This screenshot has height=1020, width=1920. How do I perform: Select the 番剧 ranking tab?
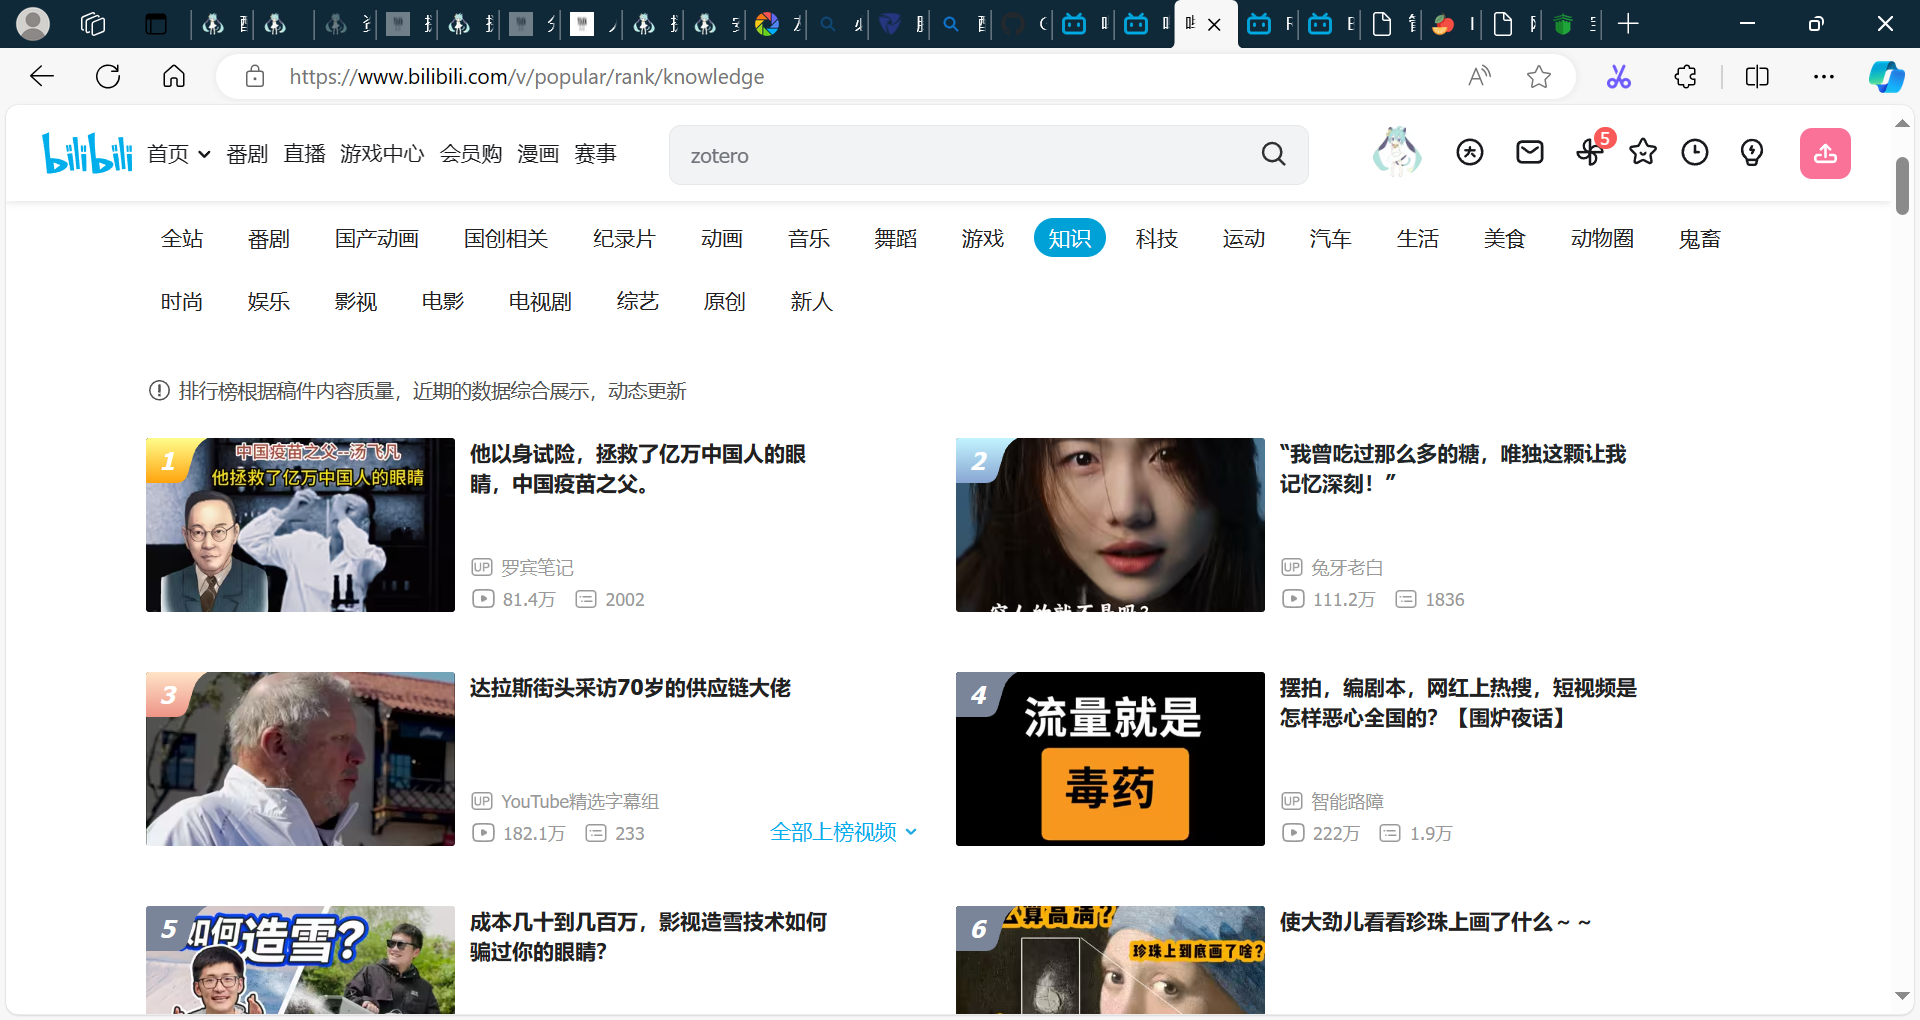click(269, 238)
